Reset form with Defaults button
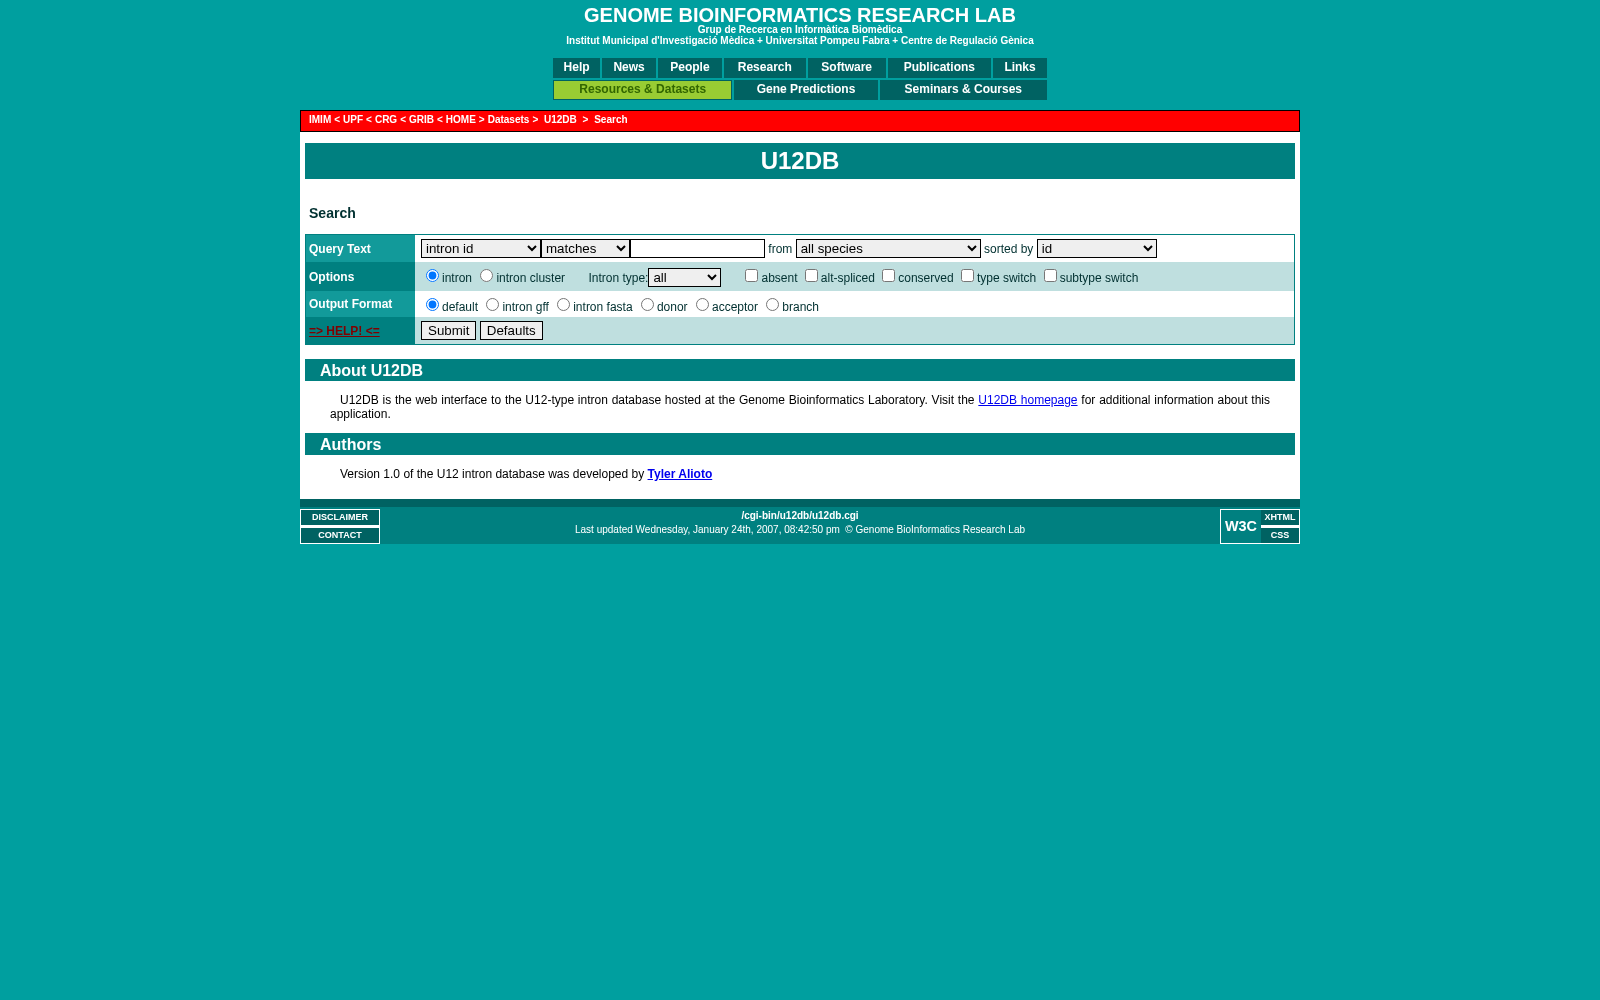The height and width of the screenshot is (1000, 1600). click(x=511, y=331)
